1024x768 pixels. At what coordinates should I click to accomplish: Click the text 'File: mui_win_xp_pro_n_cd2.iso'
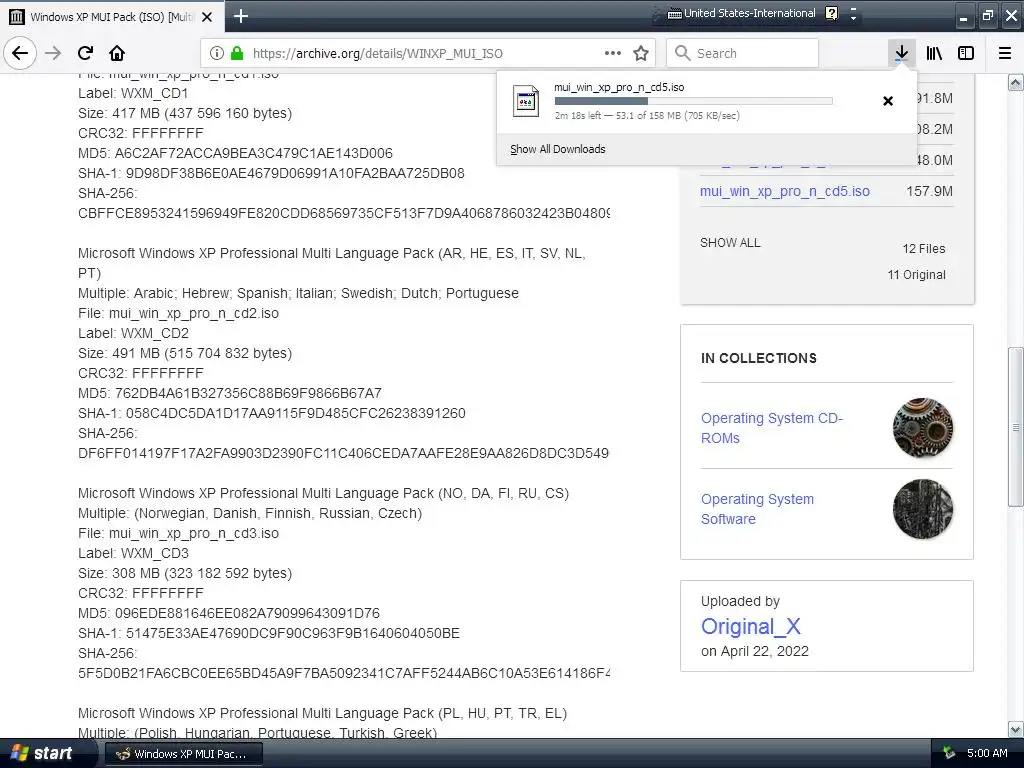[x=178, y=313]
